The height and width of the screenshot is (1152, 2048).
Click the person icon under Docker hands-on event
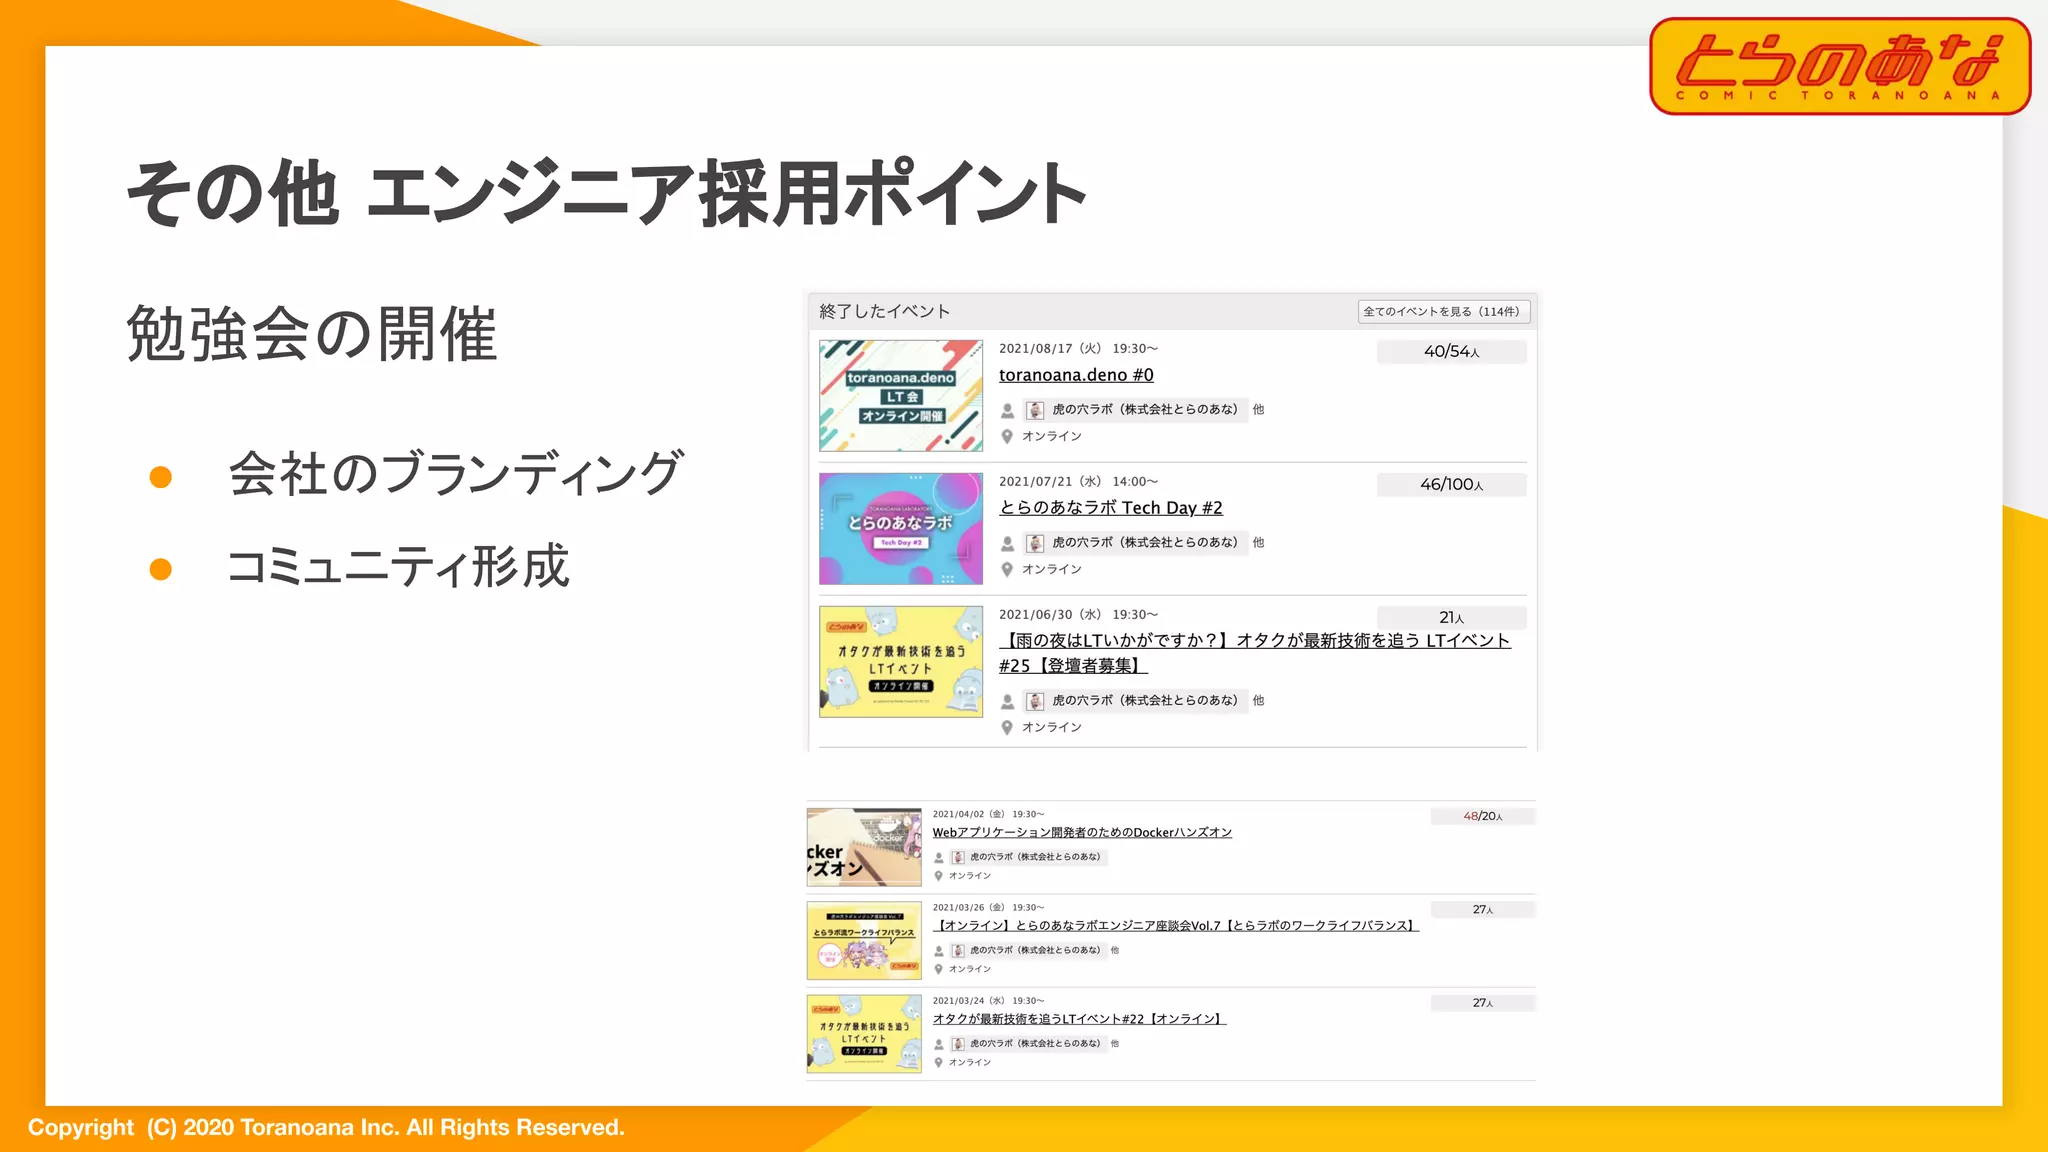click(x=939, y=857)
